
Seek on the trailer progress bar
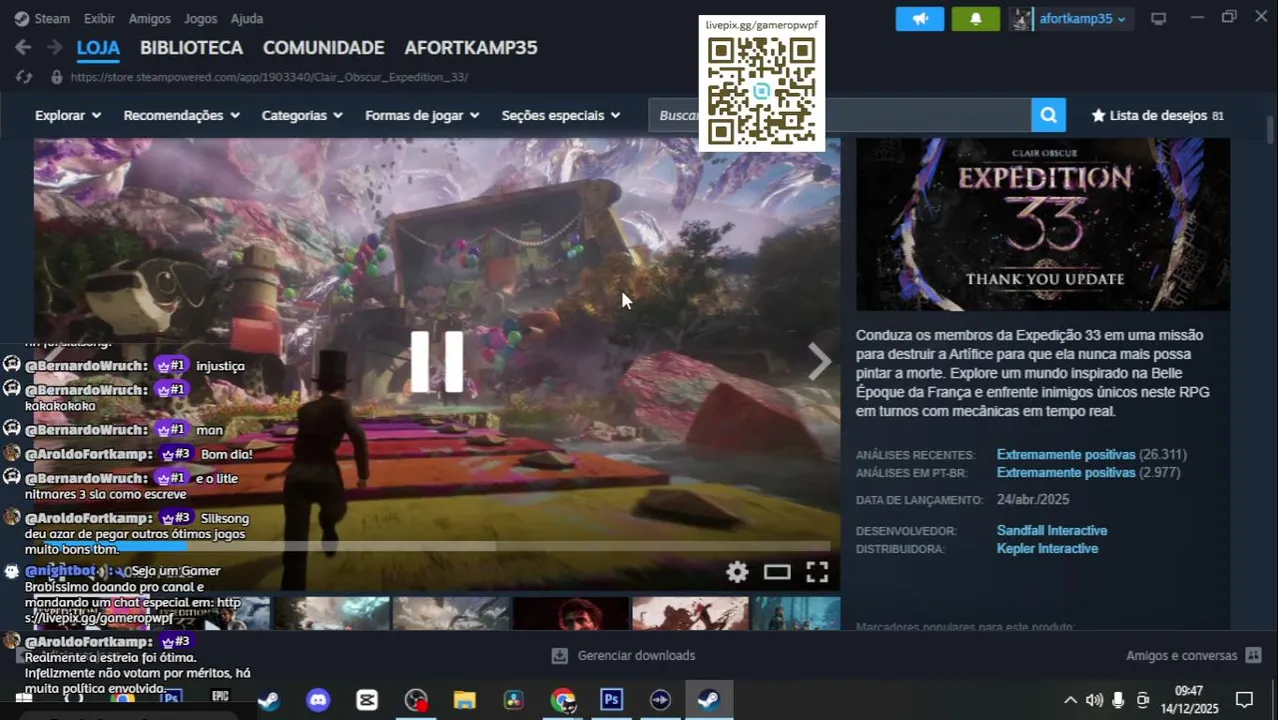(437, 546)
